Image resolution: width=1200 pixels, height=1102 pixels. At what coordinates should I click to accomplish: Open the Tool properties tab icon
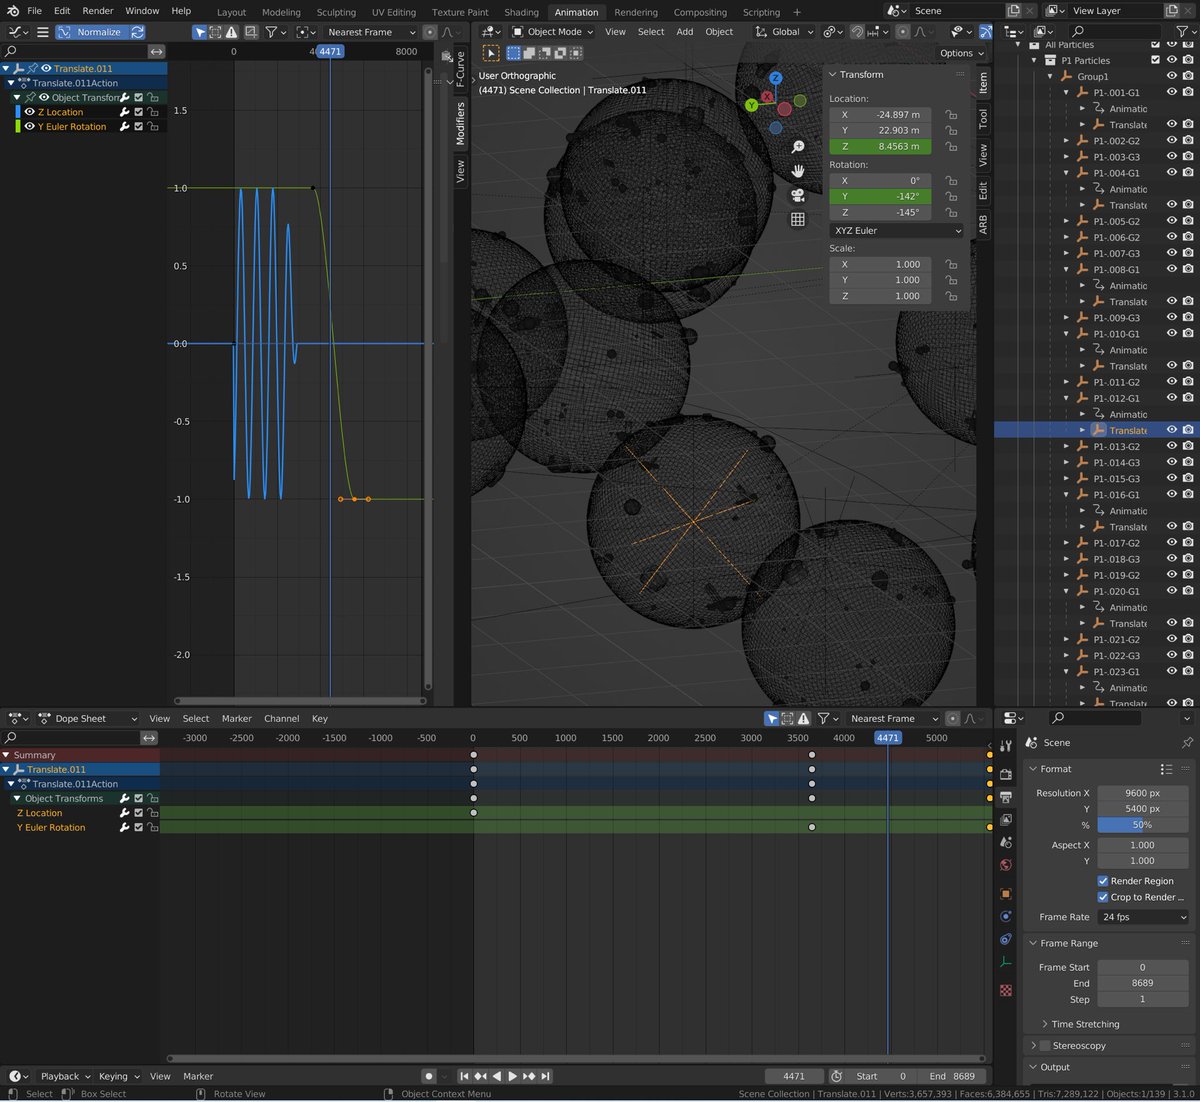point(1006,746)
